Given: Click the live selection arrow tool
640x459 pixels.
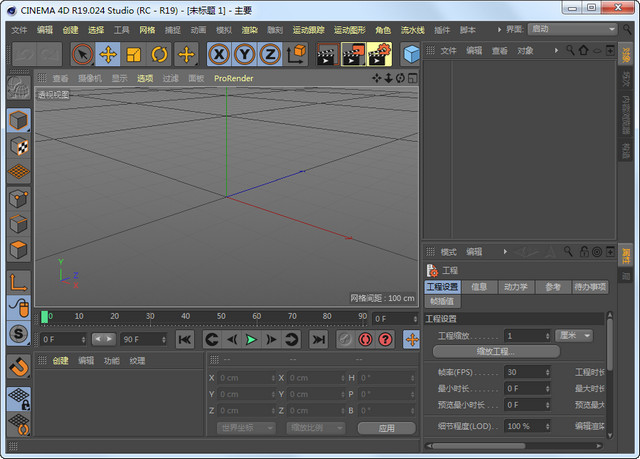Looking at the screenshot, I should [x=83, y=54].
